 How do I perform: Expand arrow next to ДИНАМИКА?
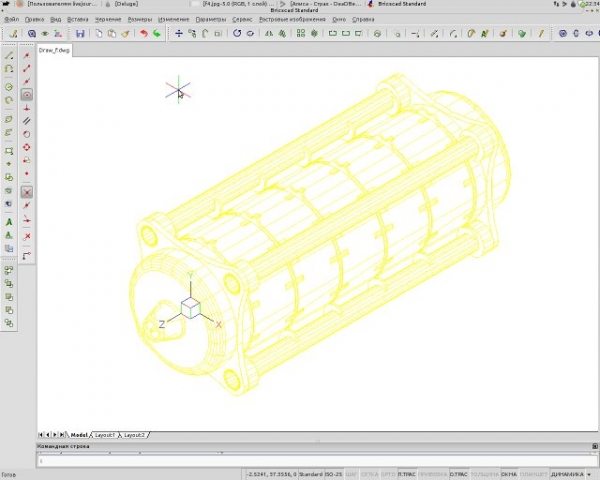[590, 474]
